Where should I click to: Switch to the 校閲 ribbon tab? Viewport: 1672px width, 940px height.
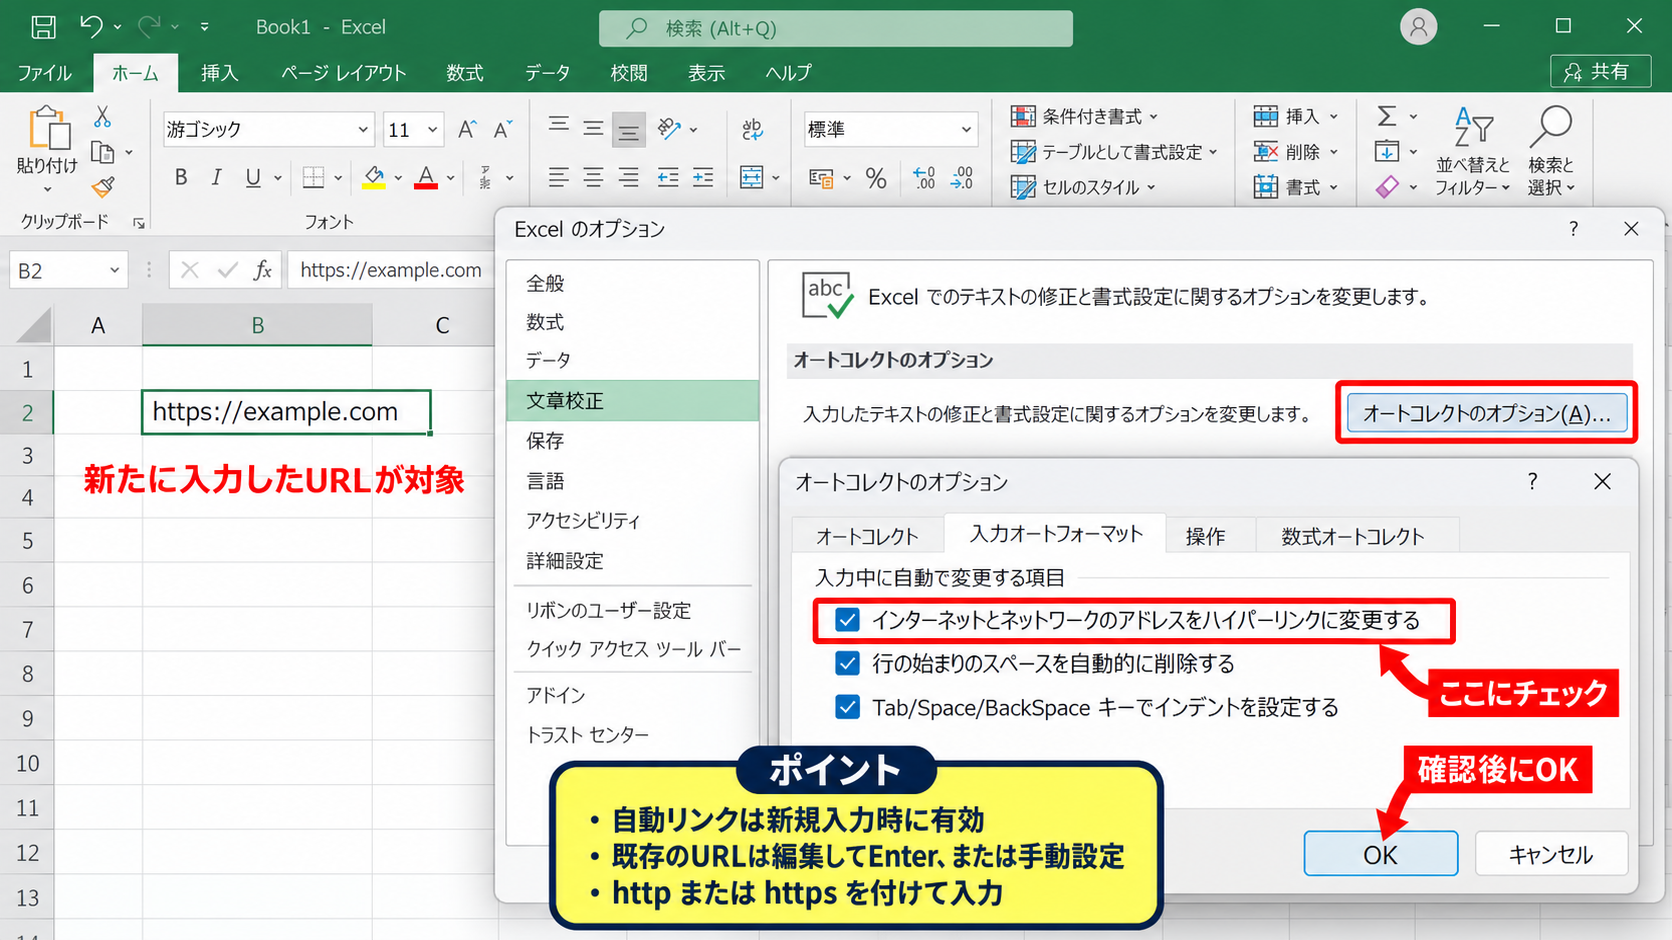(629, 73)
